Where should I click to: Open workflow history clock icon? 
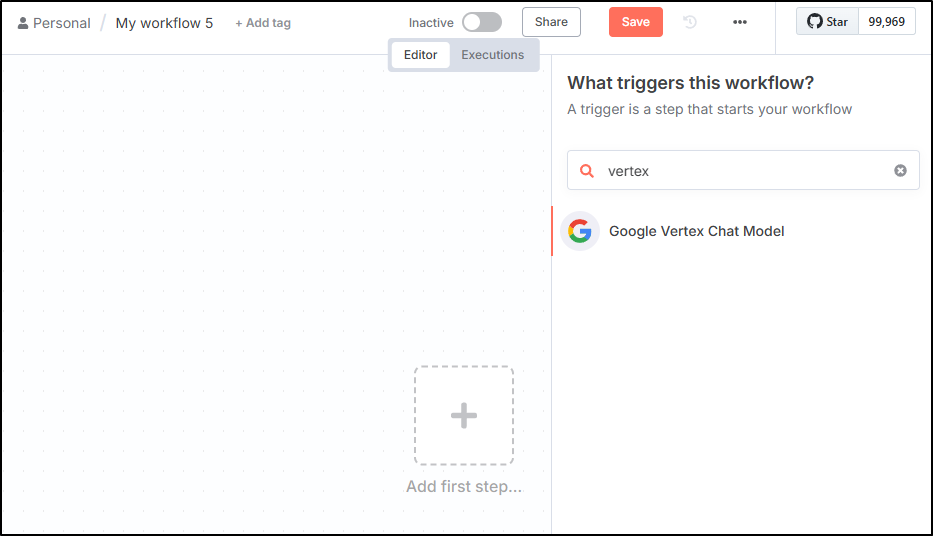pyautogui.click(x=690, y=22)
